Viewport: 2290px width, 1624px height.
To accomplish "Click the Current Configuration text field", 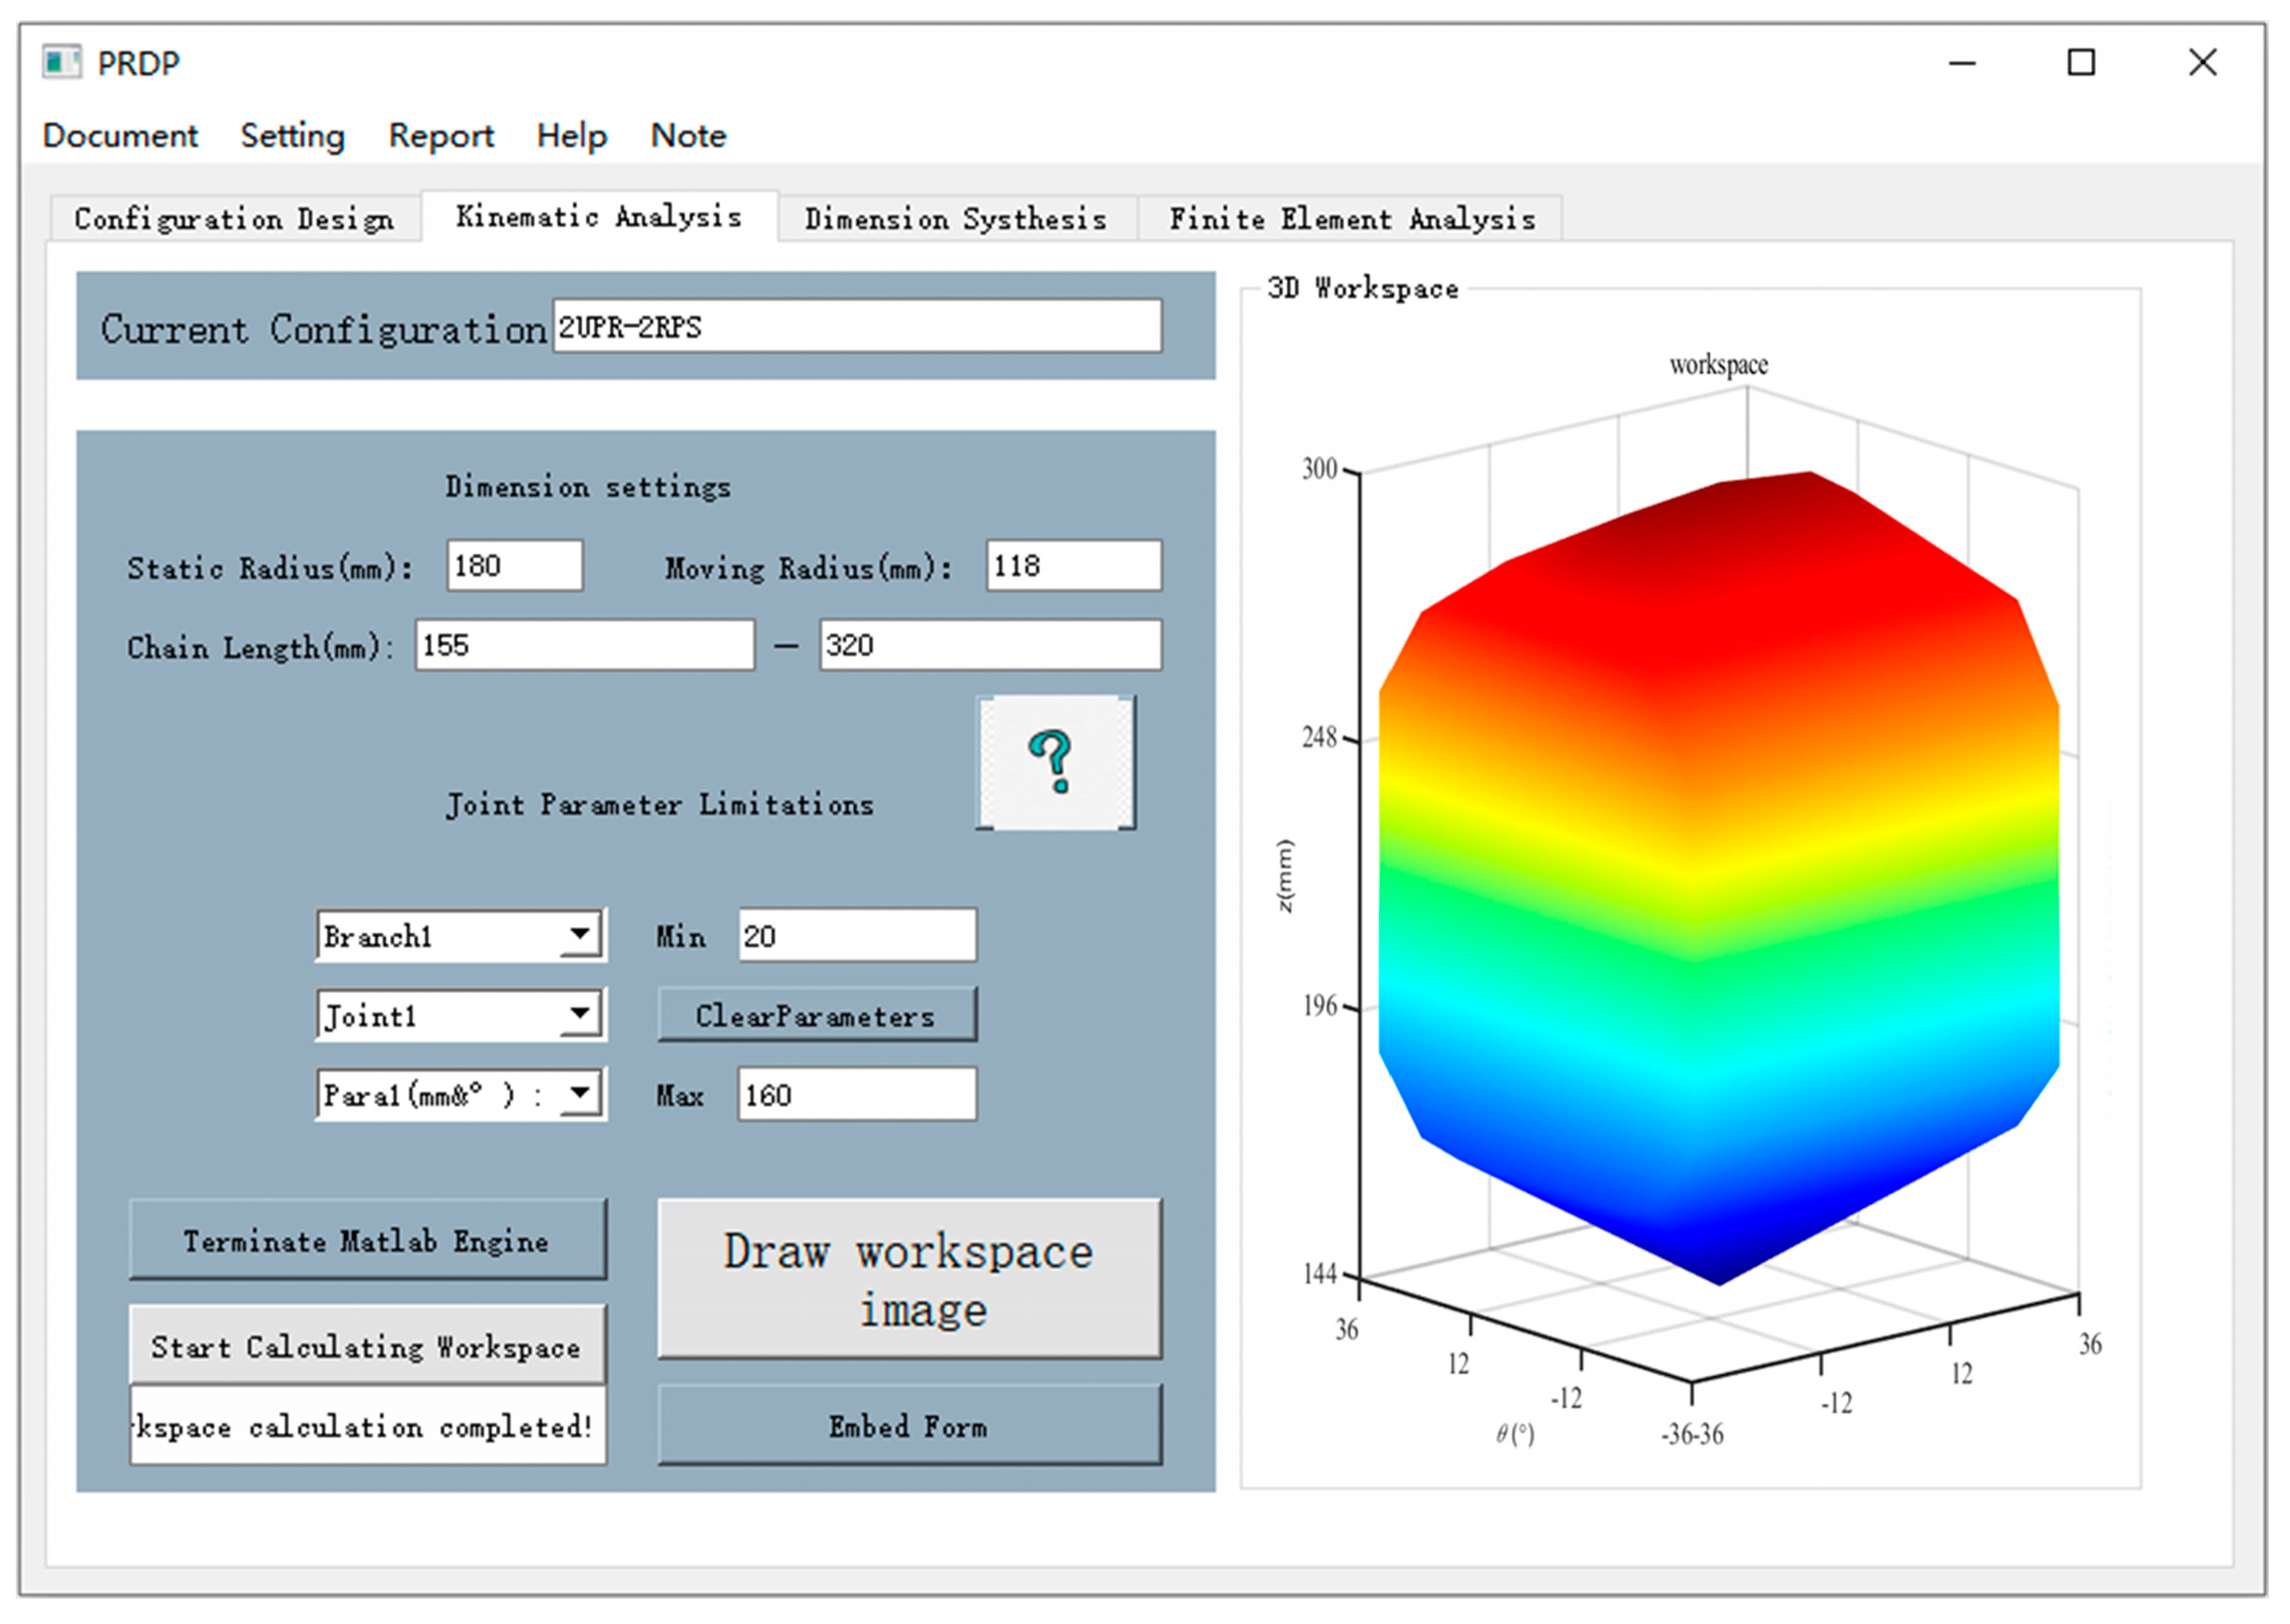I will tap(856, 326).
